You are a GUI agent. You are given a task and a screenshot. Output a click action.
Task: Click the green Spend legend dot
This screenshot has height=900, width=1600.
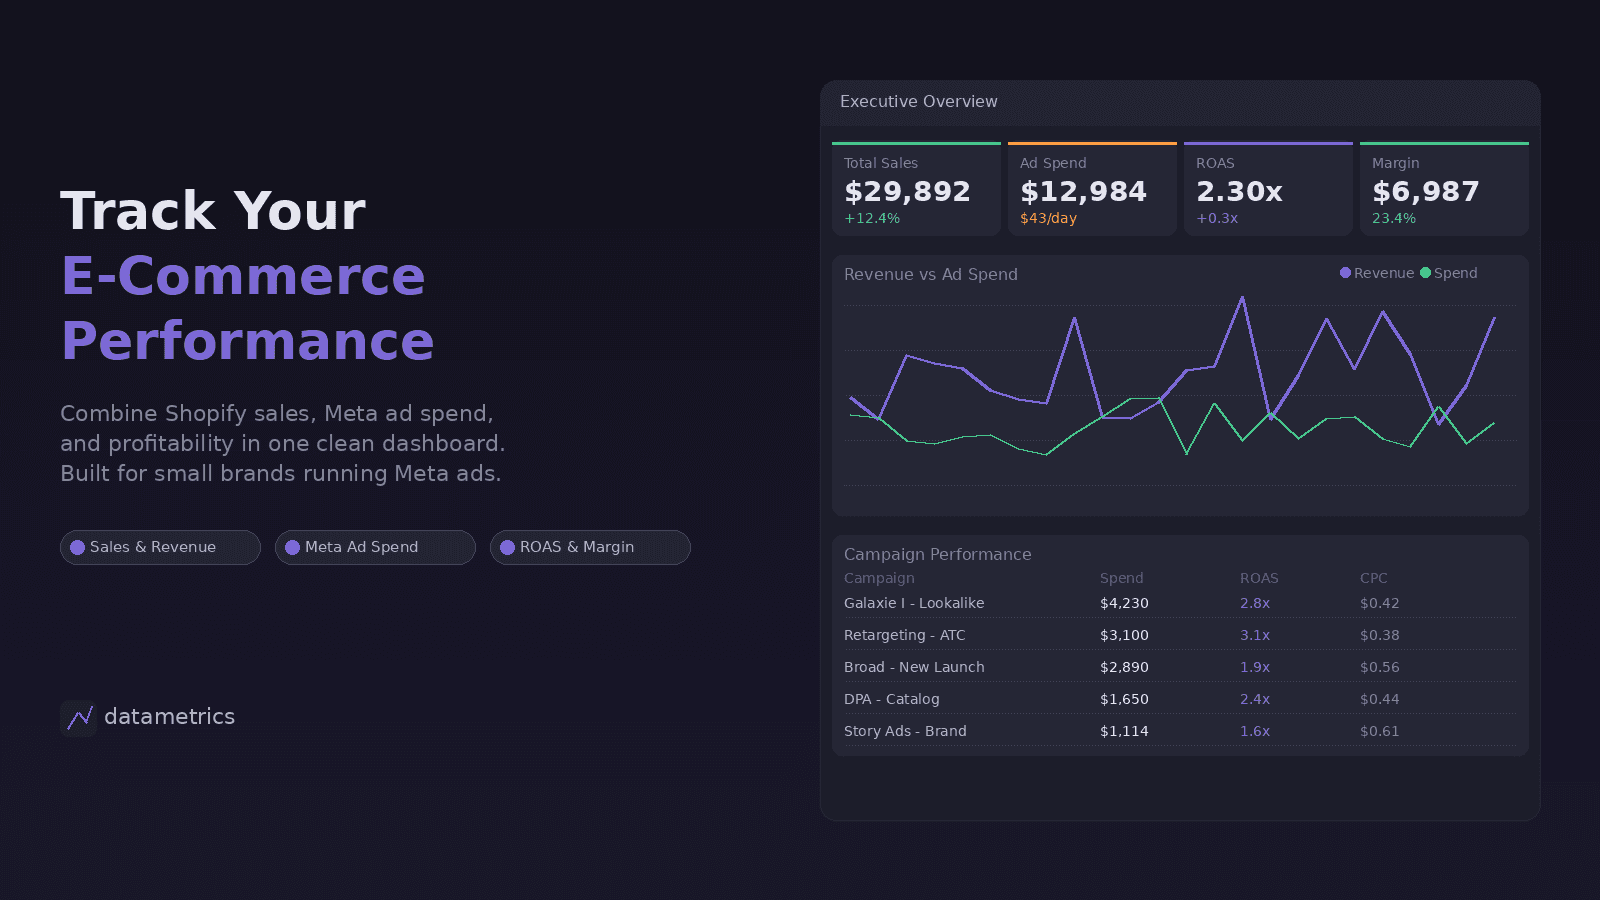tap(1425, 273)
